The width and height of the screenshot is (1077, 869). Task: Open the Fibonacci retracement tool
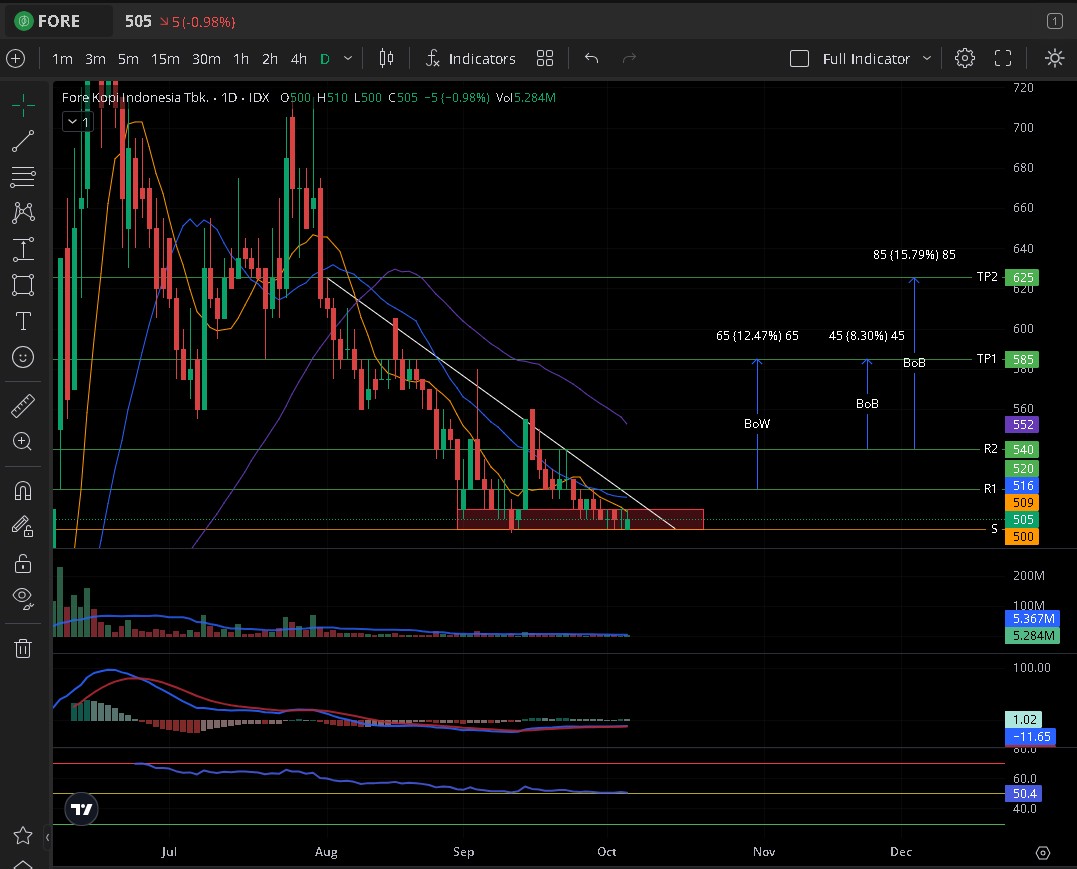point(23,177)
